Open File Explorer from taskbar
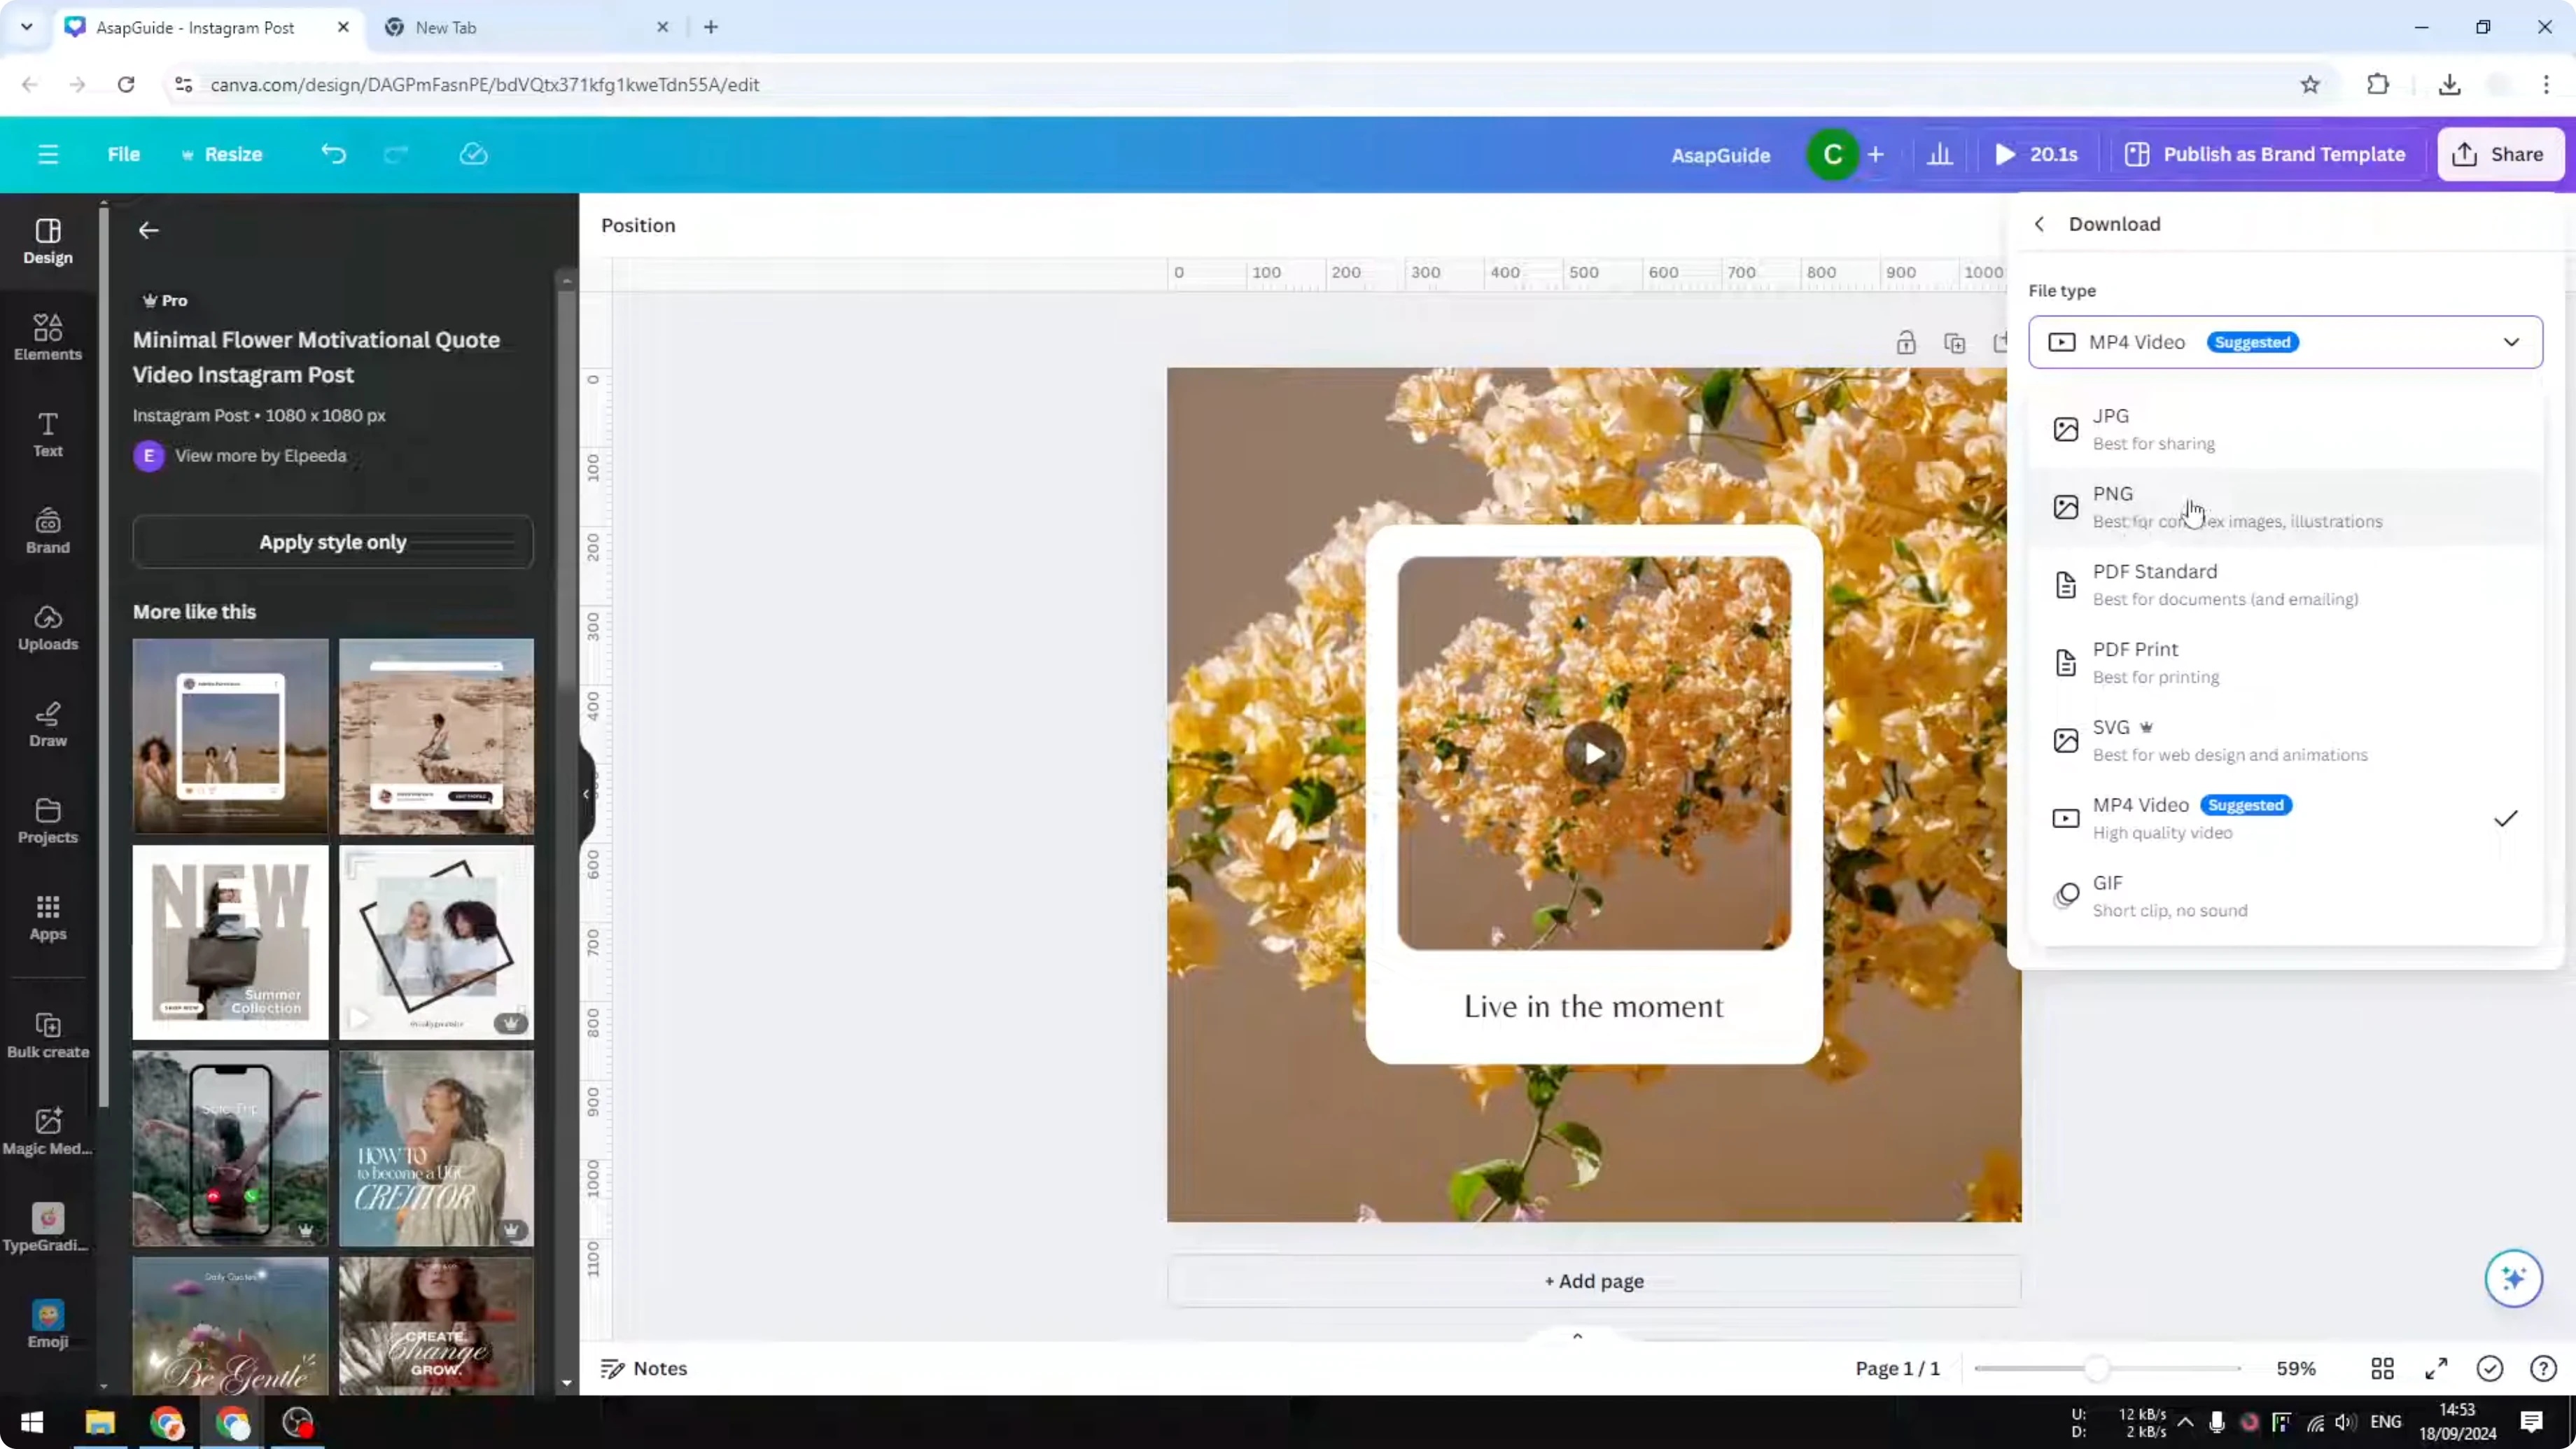The image size is (2576, 1449). tap(100, 1422)
